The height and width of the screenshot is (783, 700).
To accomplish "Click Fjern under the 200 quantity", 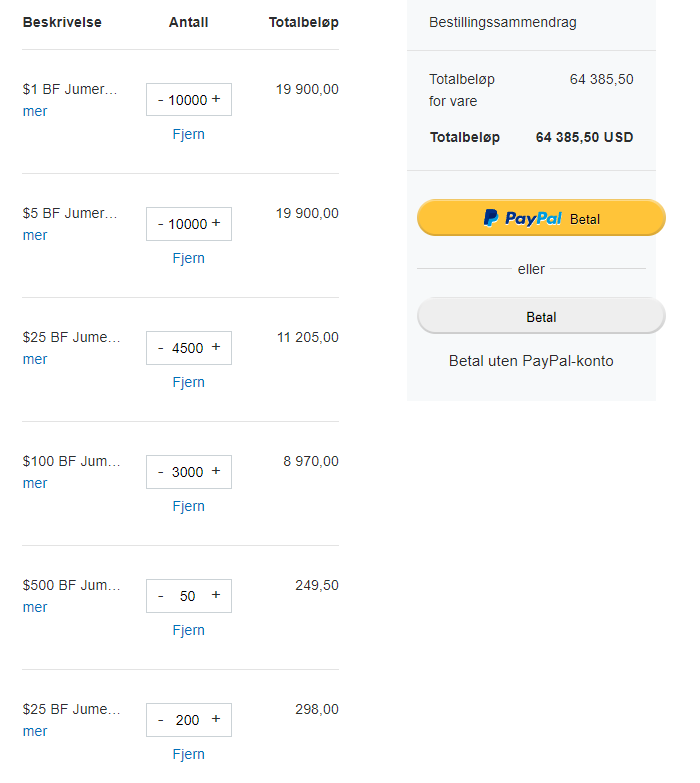I will [188, 754].
